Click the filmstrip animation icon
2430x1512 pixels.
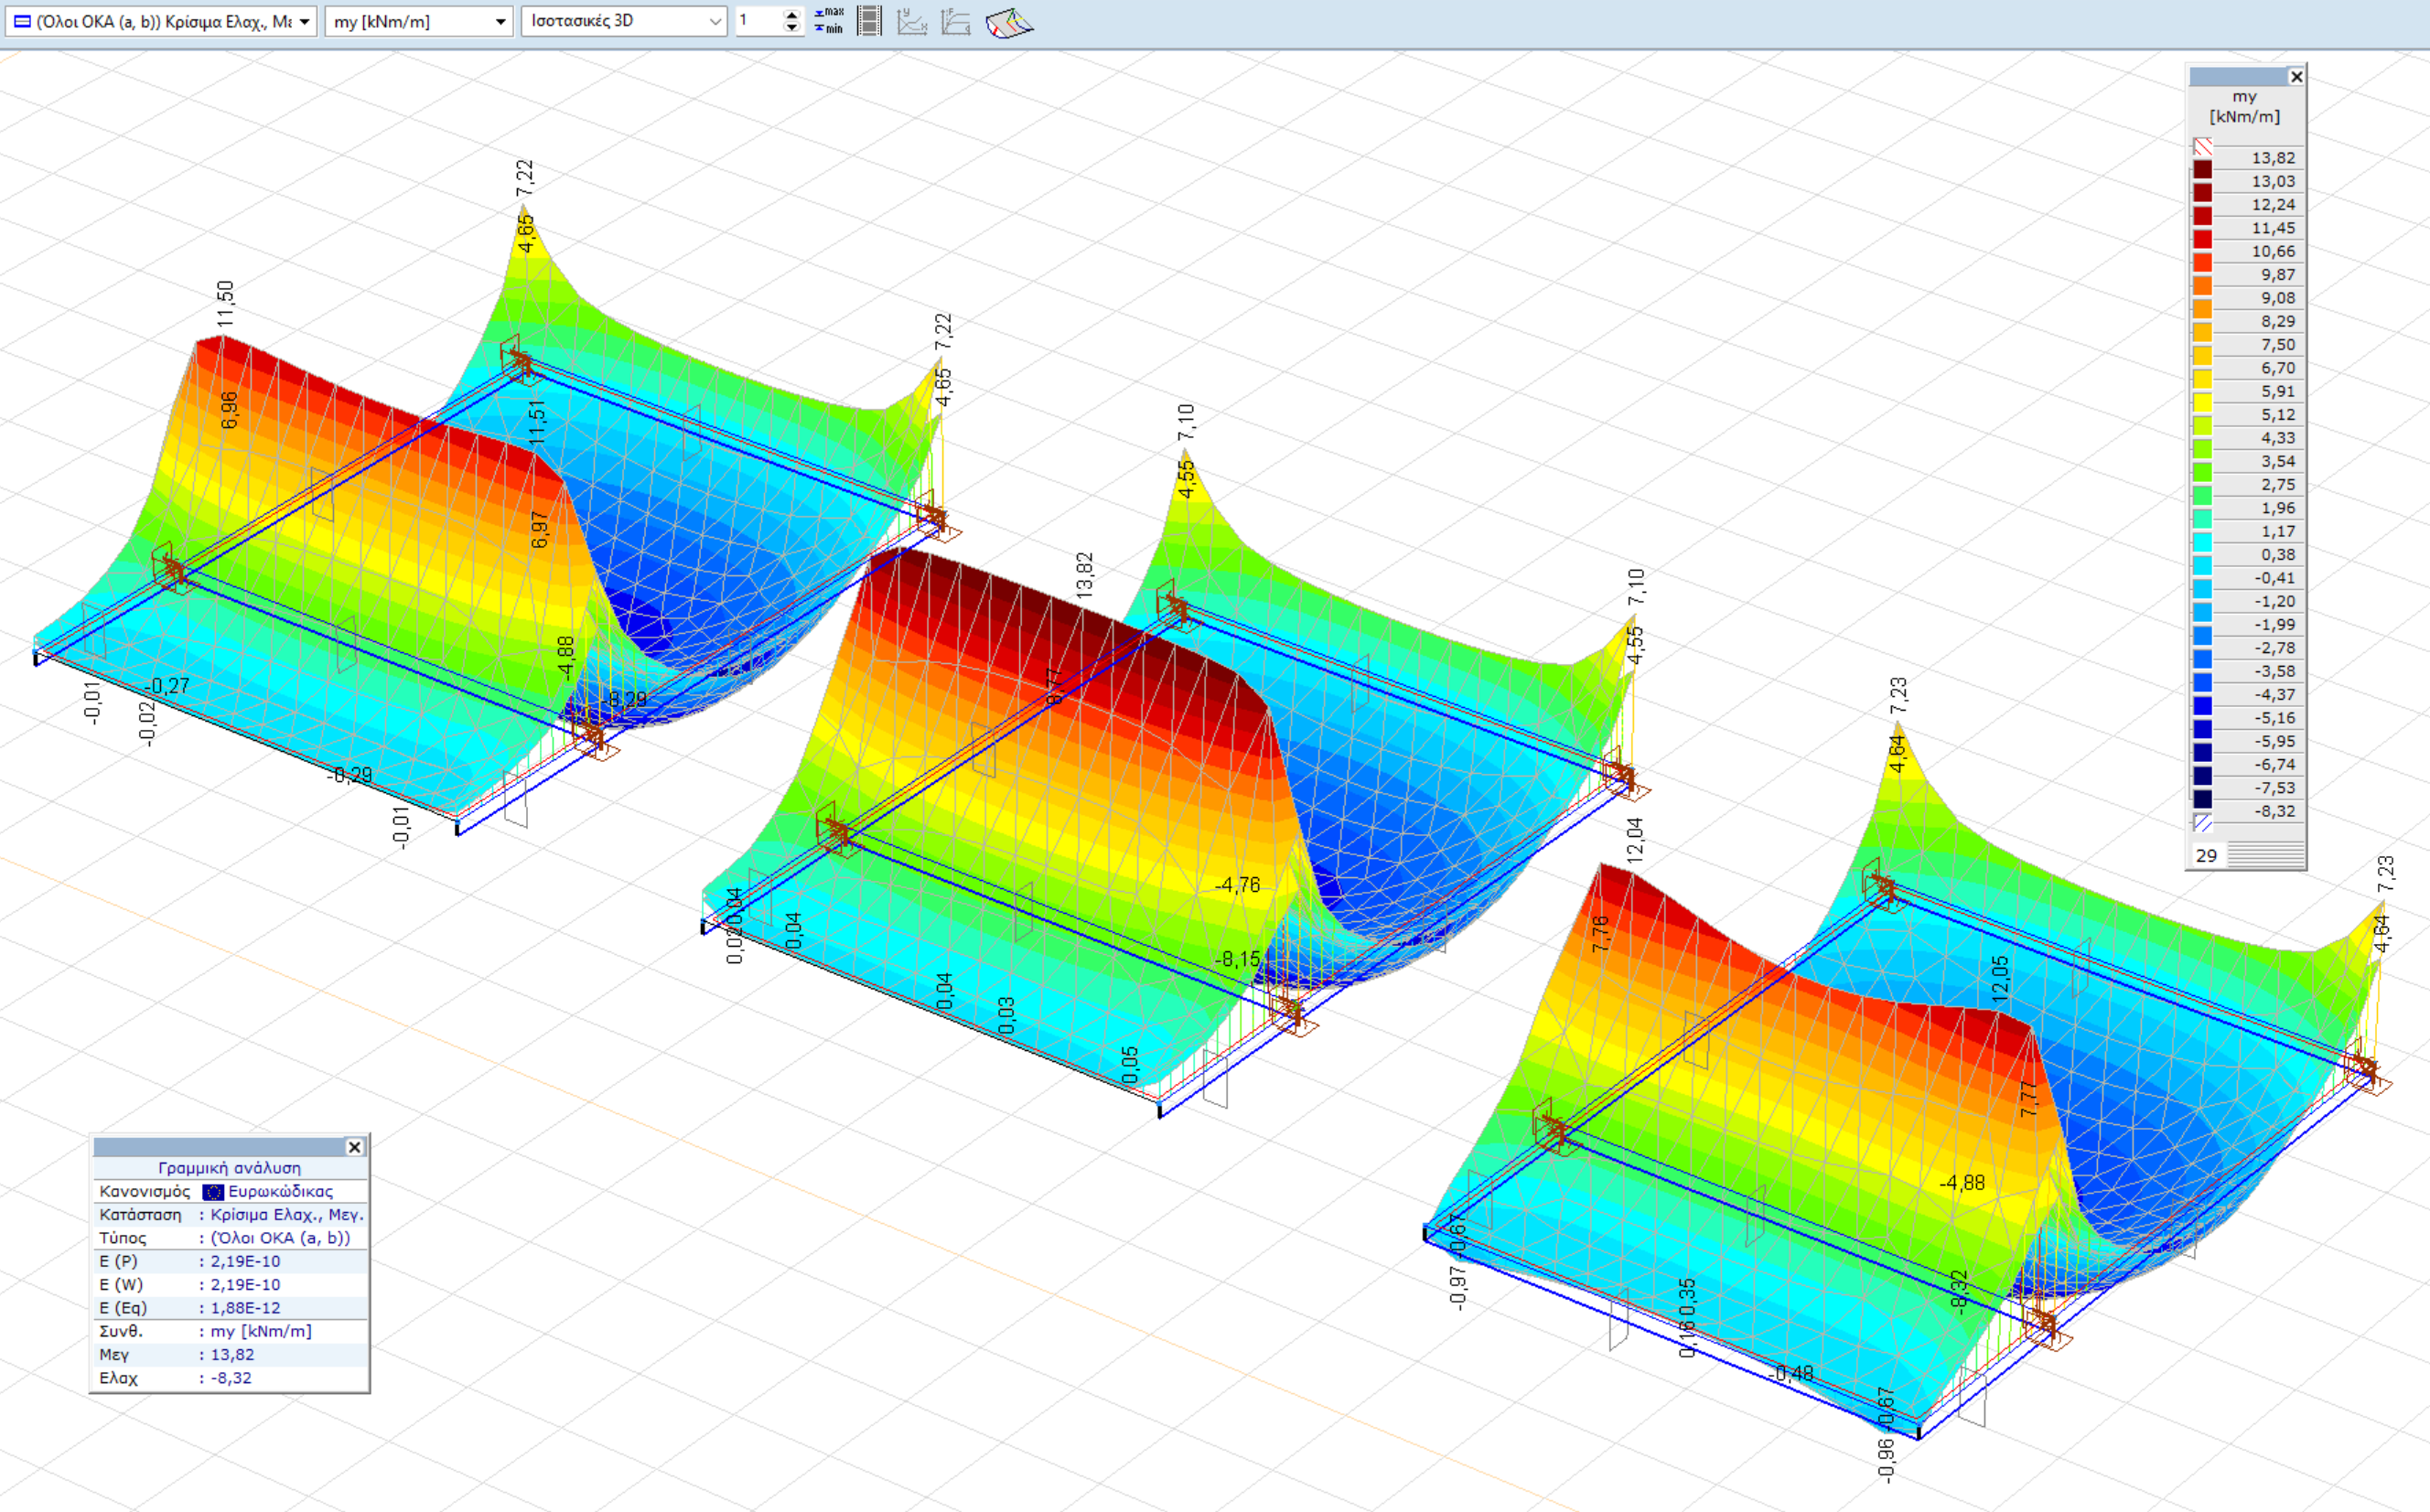click(x=870, y=20)
